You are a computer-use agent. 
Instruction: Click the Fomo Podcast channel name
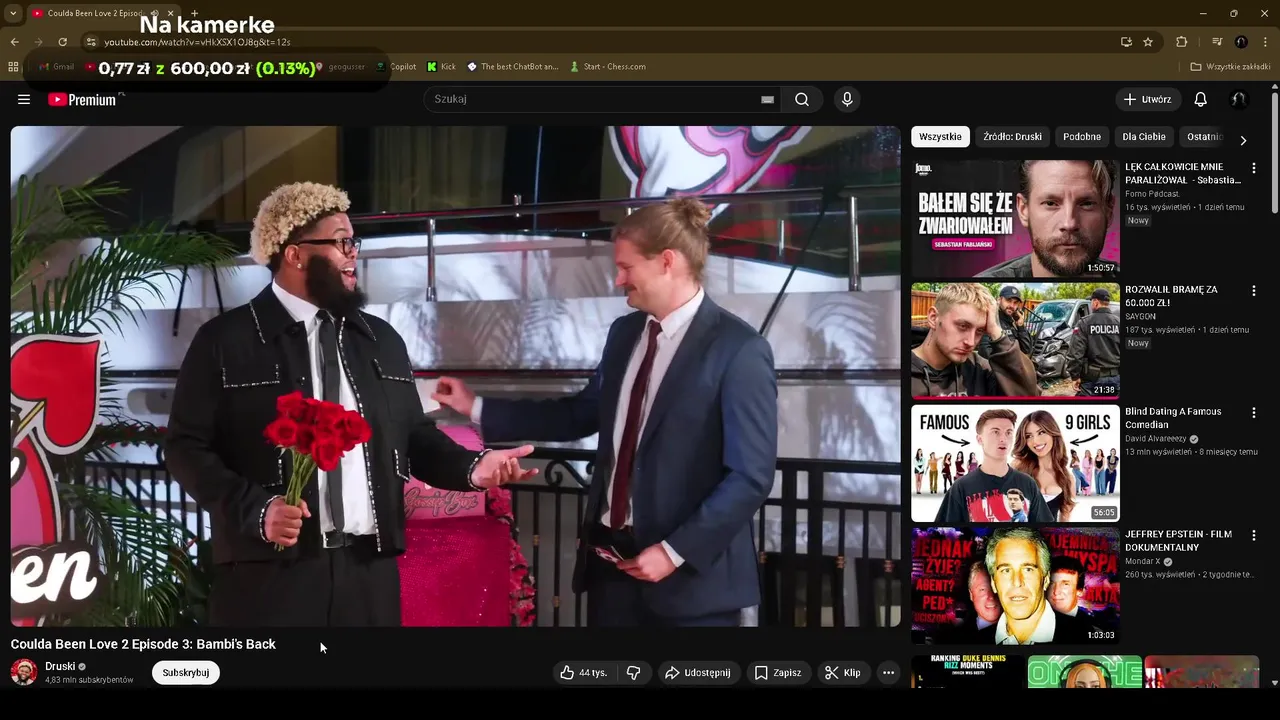(1152, 194)
